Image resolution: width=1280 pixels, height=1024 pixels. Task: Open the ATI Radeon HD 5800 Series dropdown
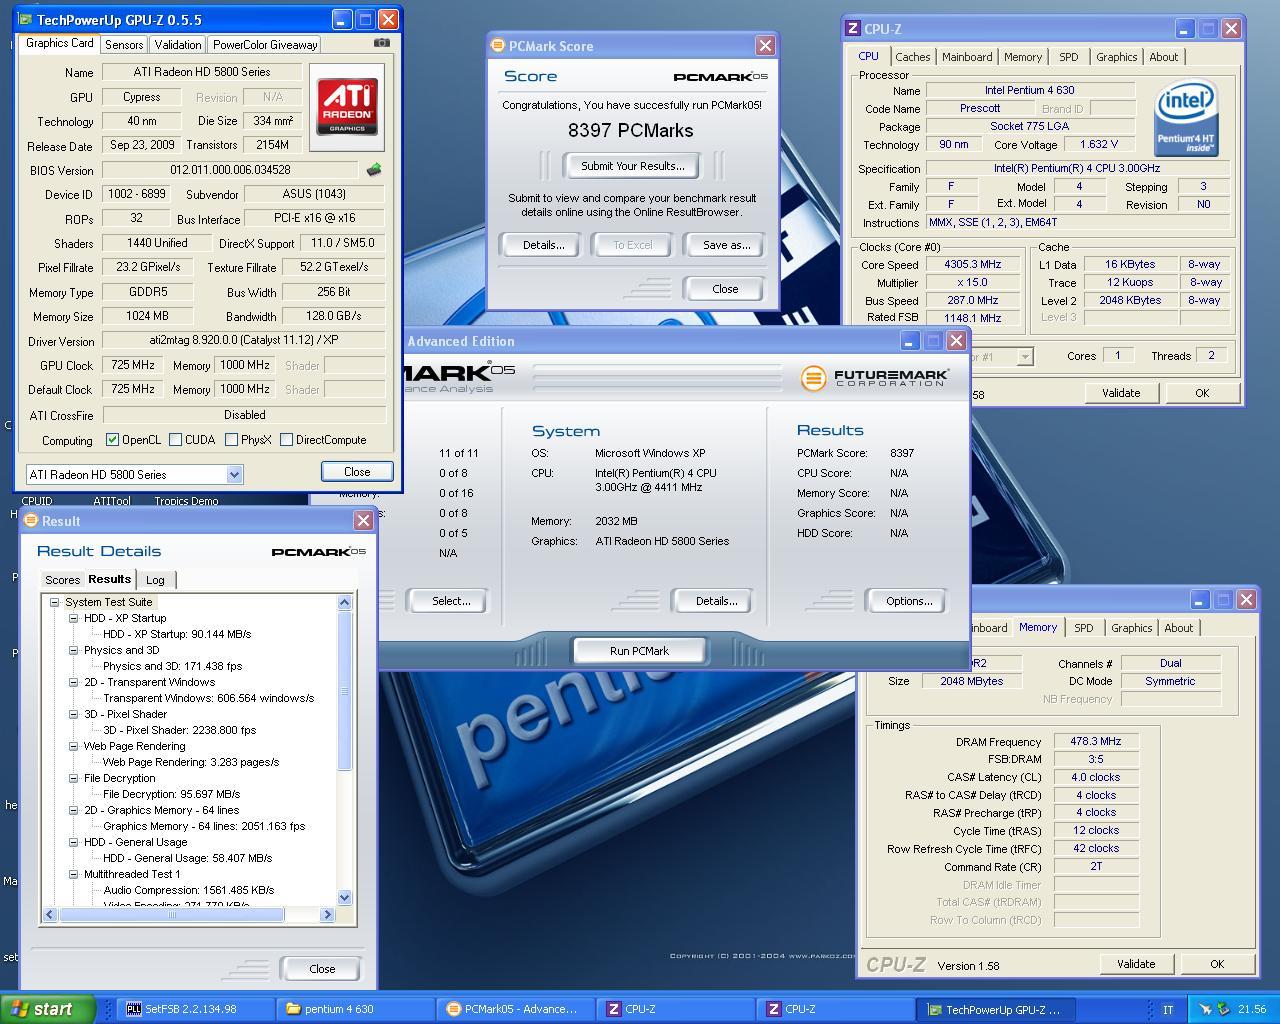[234, 475]
